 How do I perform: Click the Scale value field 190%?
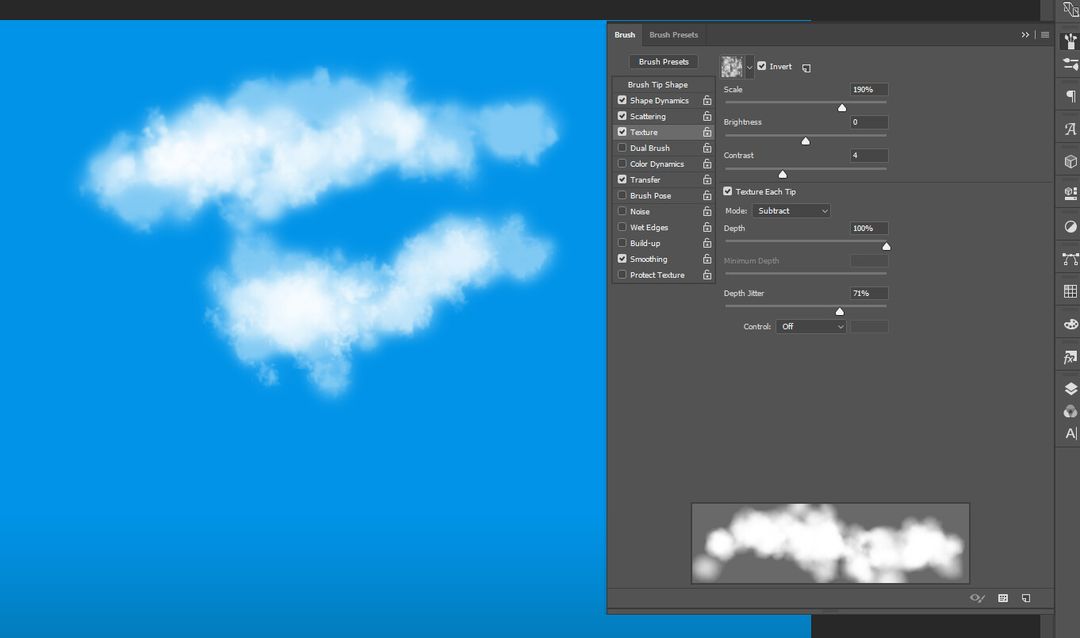coord(869,90)
